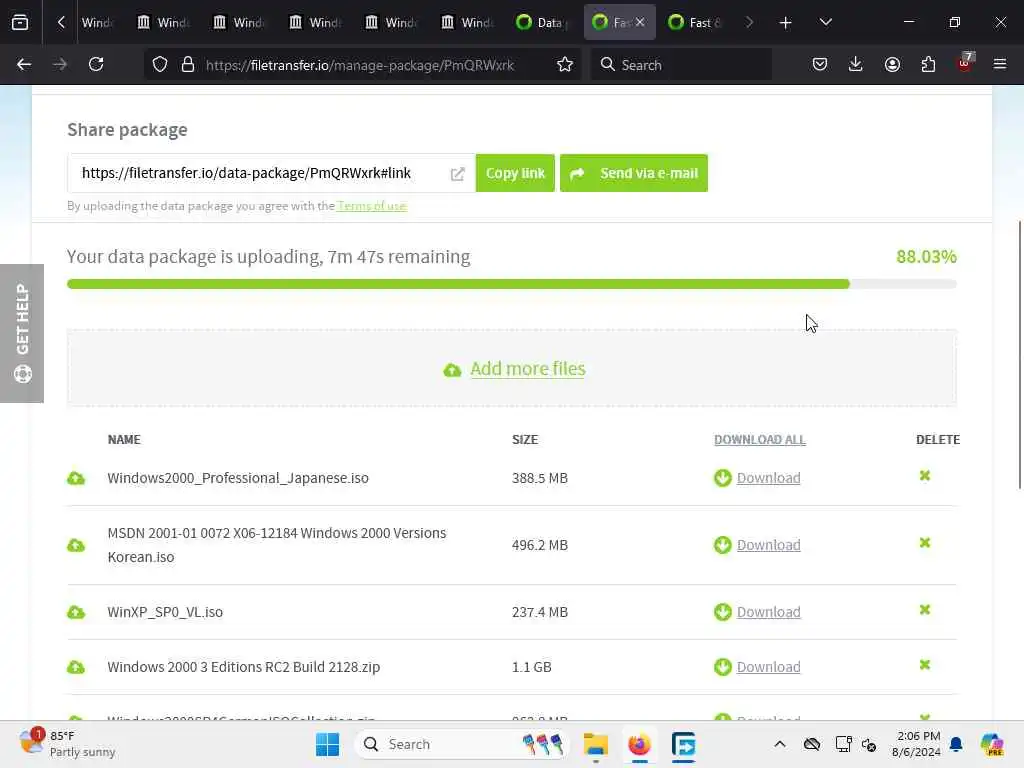Open the Firefox downloads panel
This screenshot has height=768, width=1024.
pos(856,64)
